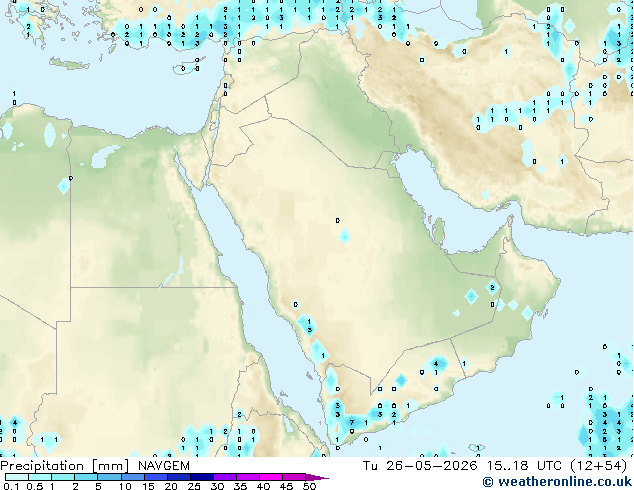Click the weatheronline.co.uk link text
The height and width of the screenshot is (490, 634).
coord(565,482)
